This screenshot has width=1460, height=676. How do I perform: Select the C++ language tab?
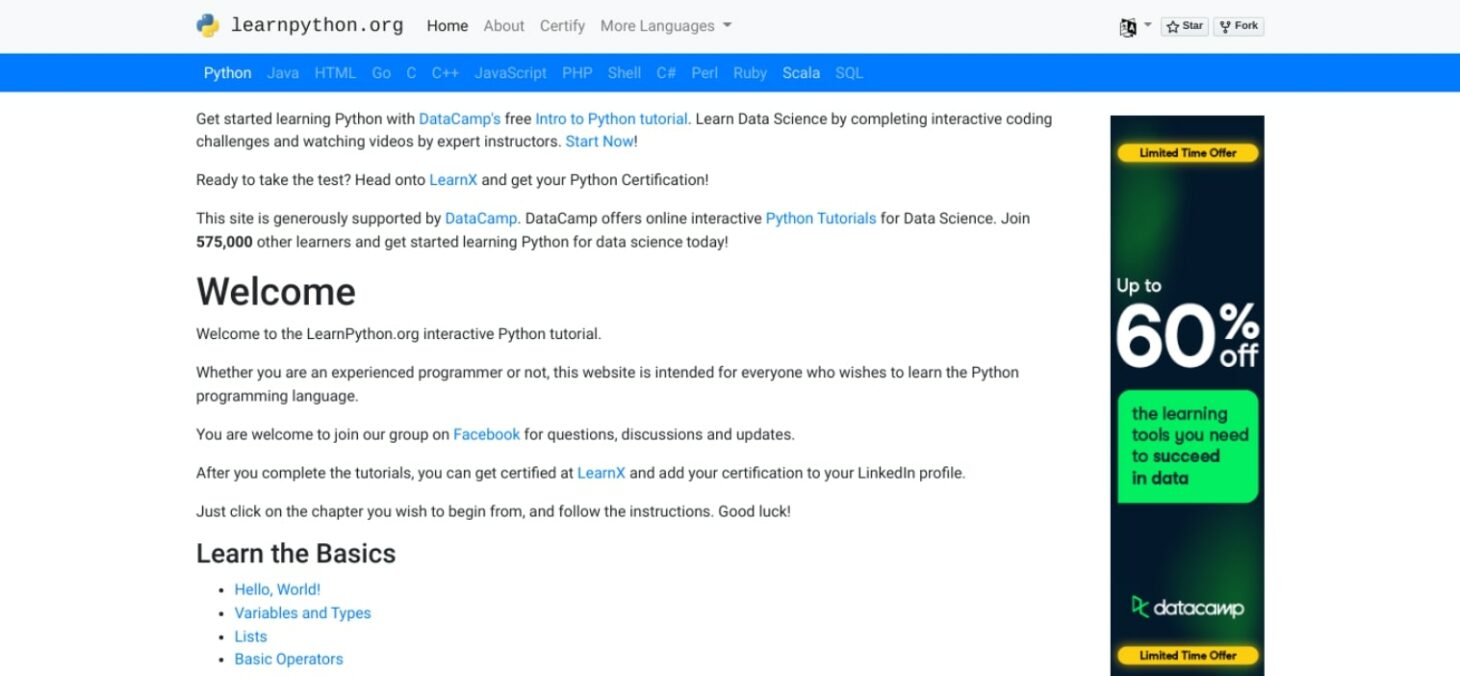445,73
